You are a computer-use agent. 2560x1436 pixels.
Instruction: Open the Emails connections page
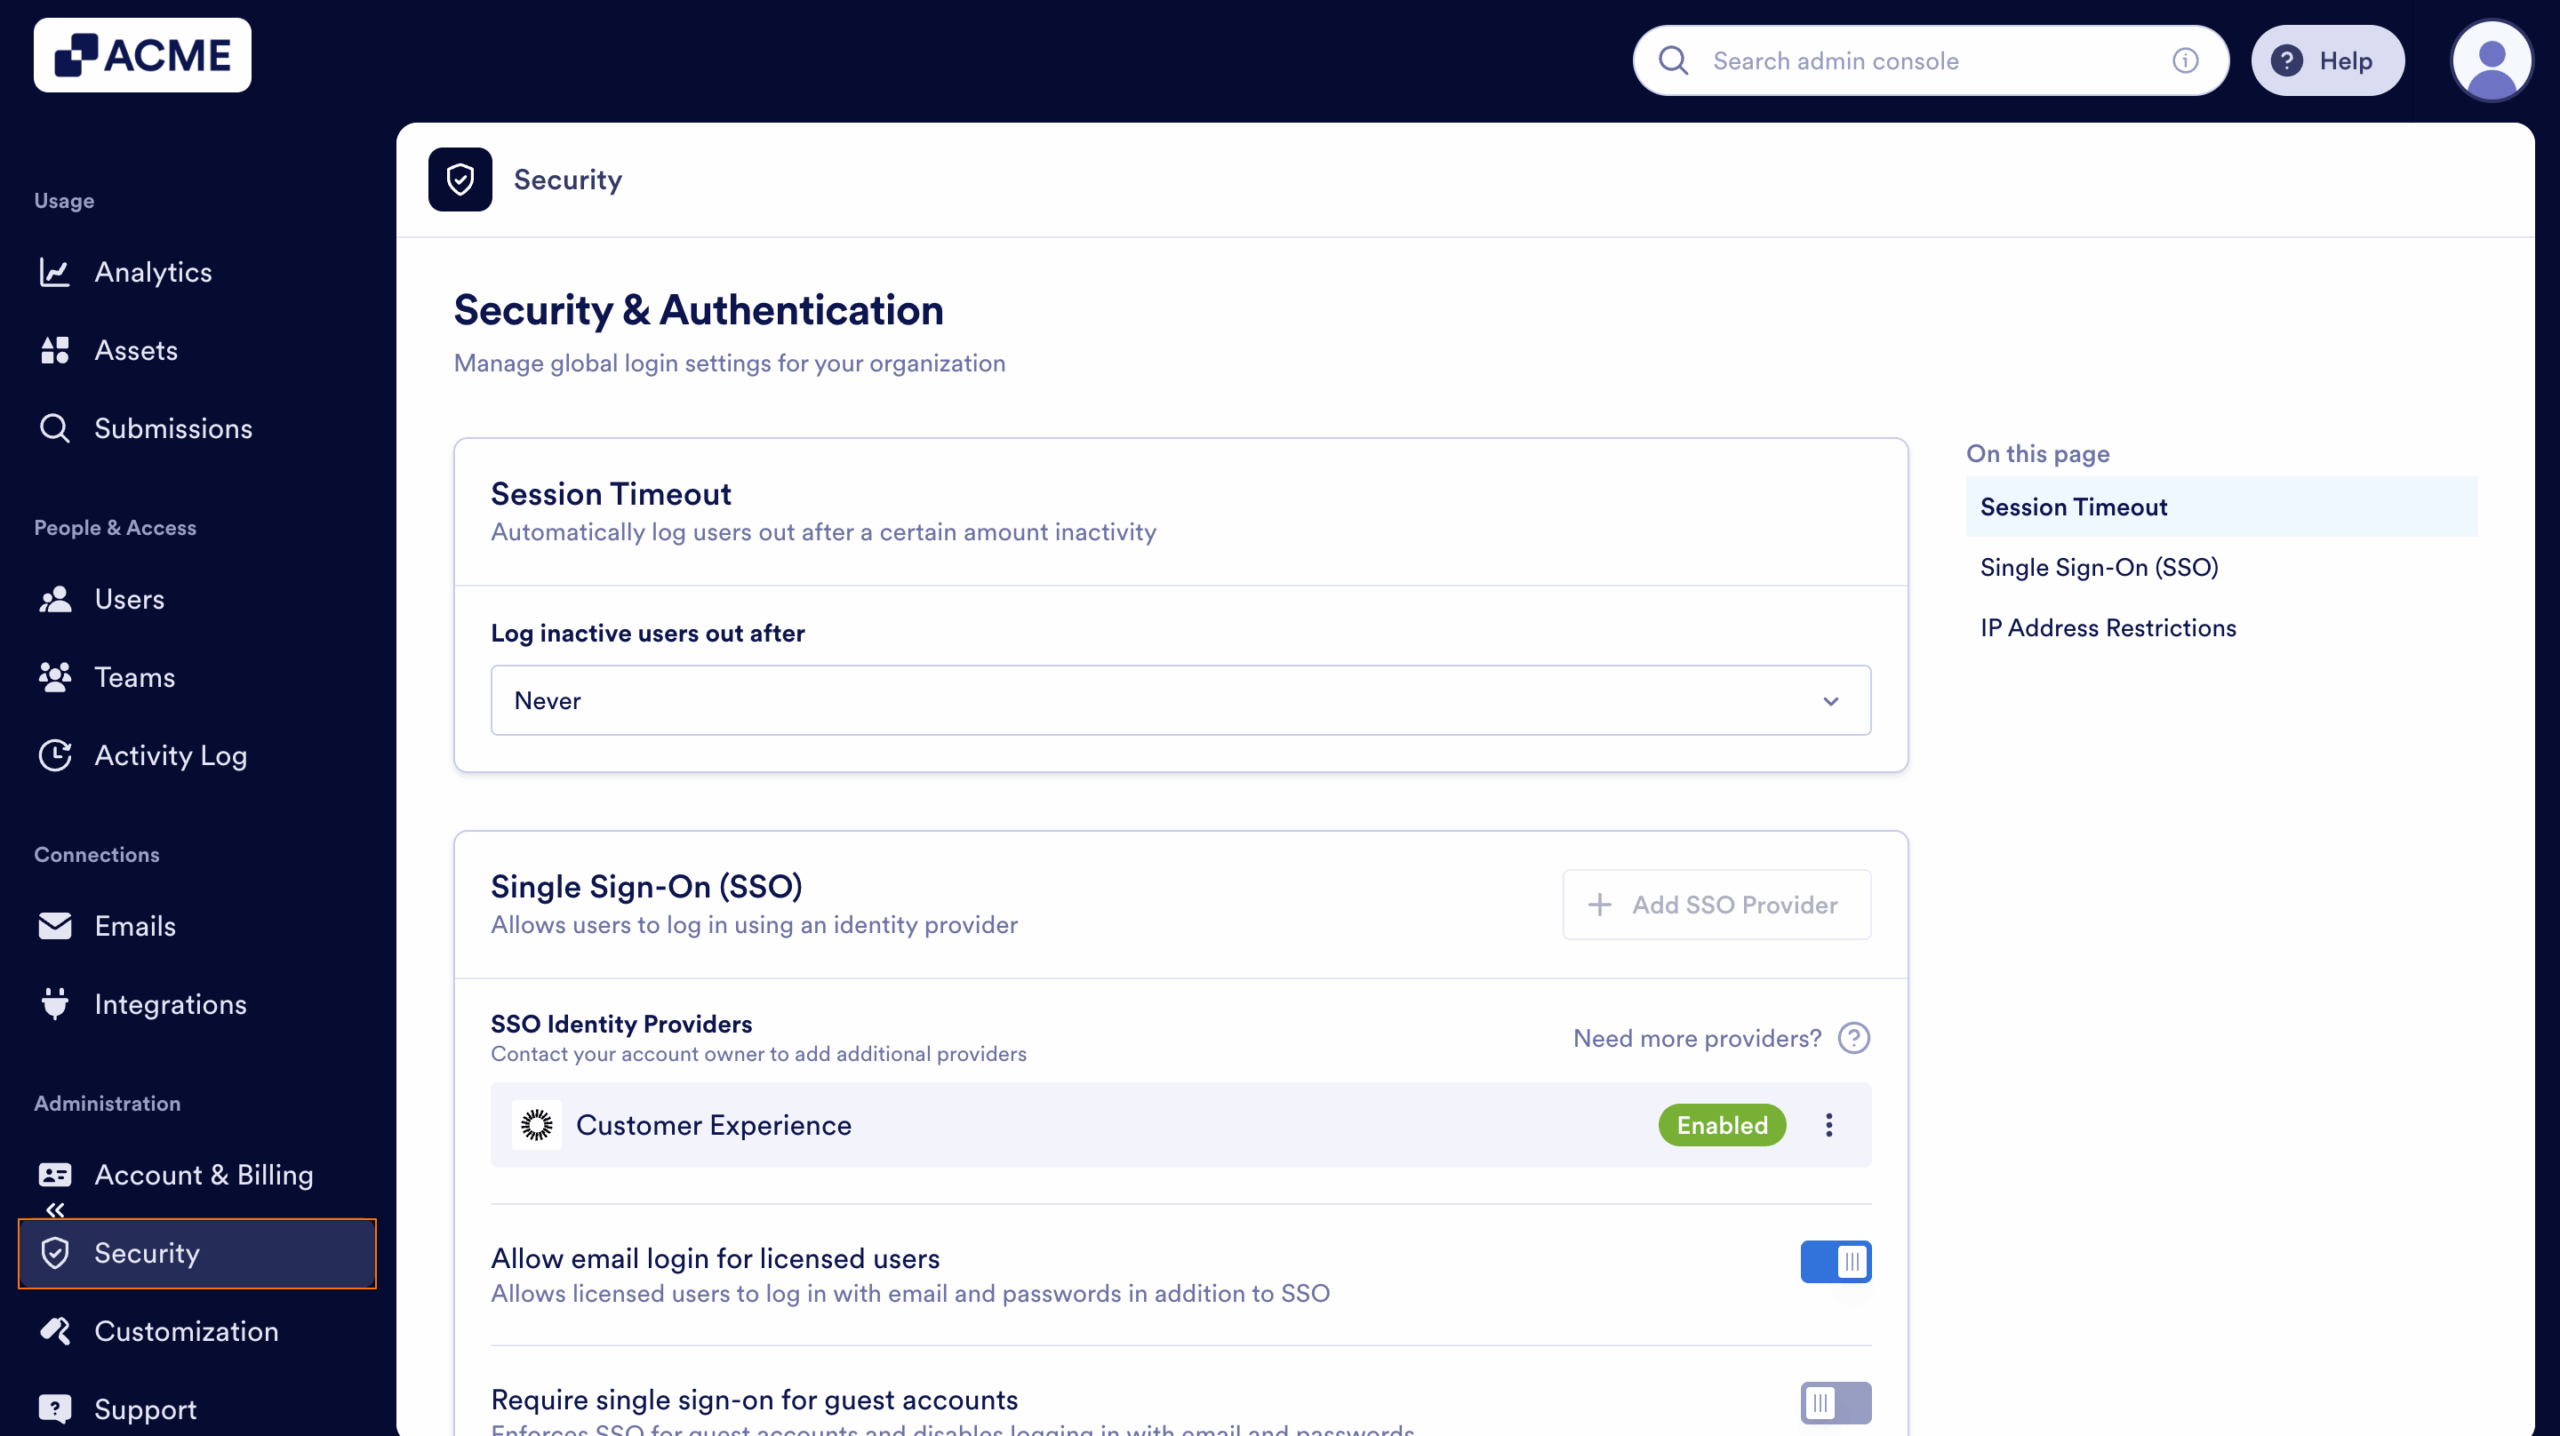coord(135,926)
